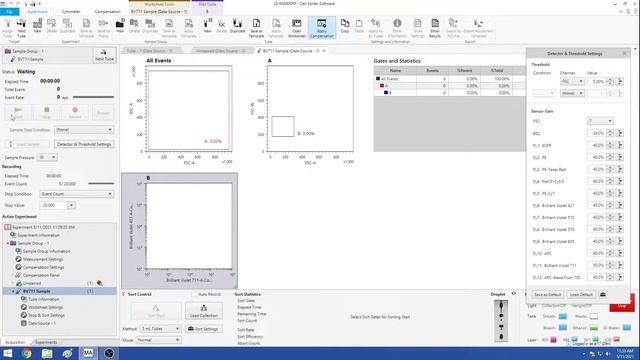Toggle the Droplet view eye icon
This screenshot has width=640, height=360.
(x=513, y=294)
